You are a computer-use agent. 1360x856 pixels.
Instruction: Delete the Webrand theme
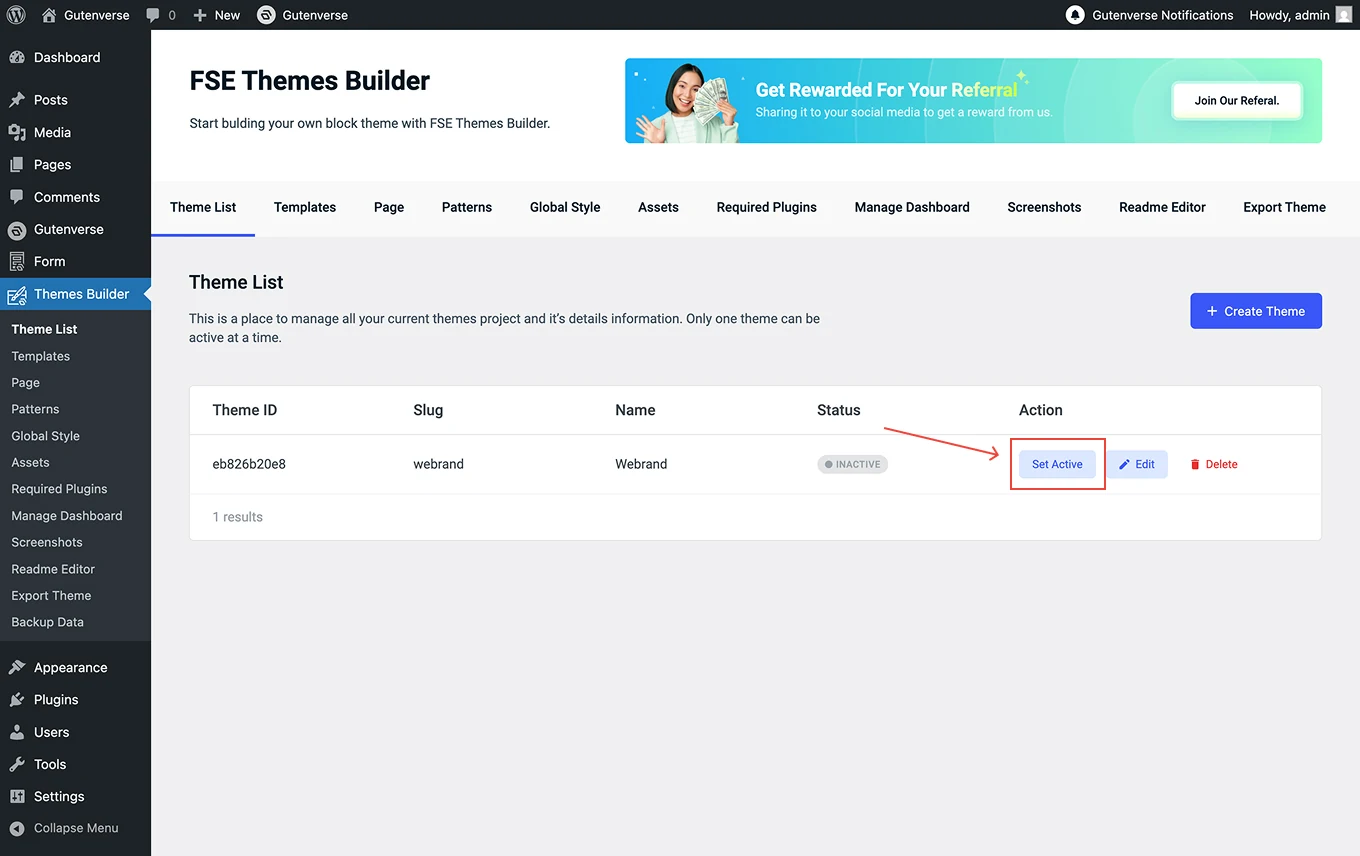click(x=1213, y=464)
